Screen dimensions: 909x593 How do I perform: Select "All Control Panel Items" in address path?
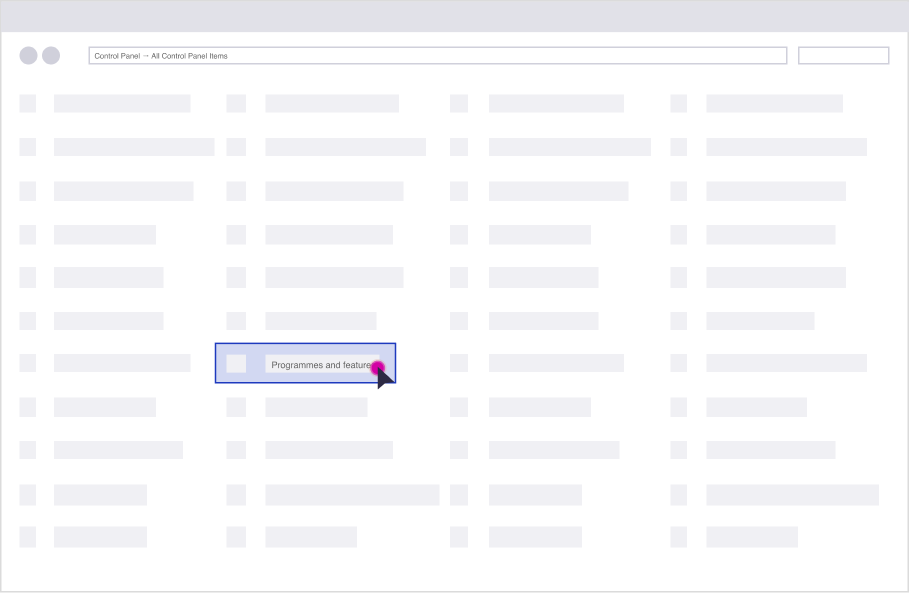(x=190, y=56)
